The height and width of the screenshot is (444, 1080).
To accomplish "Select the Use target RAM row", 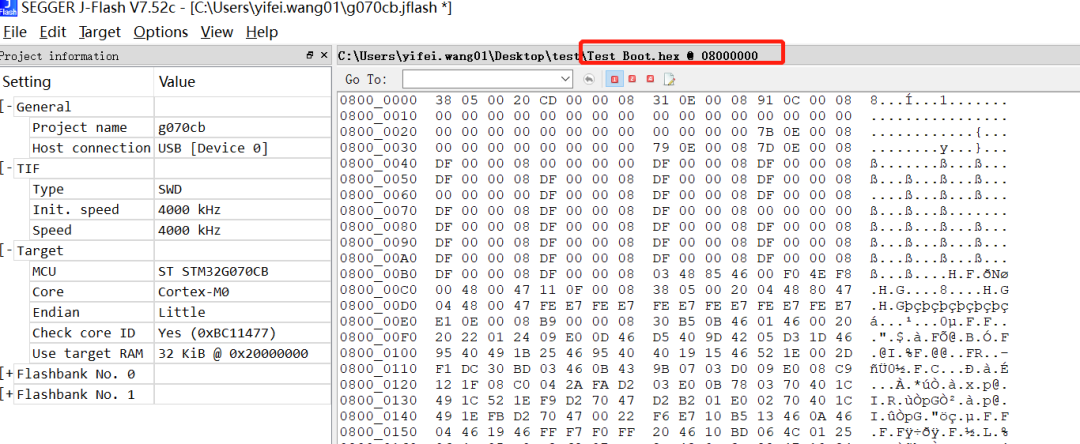I will click(165, 354).
